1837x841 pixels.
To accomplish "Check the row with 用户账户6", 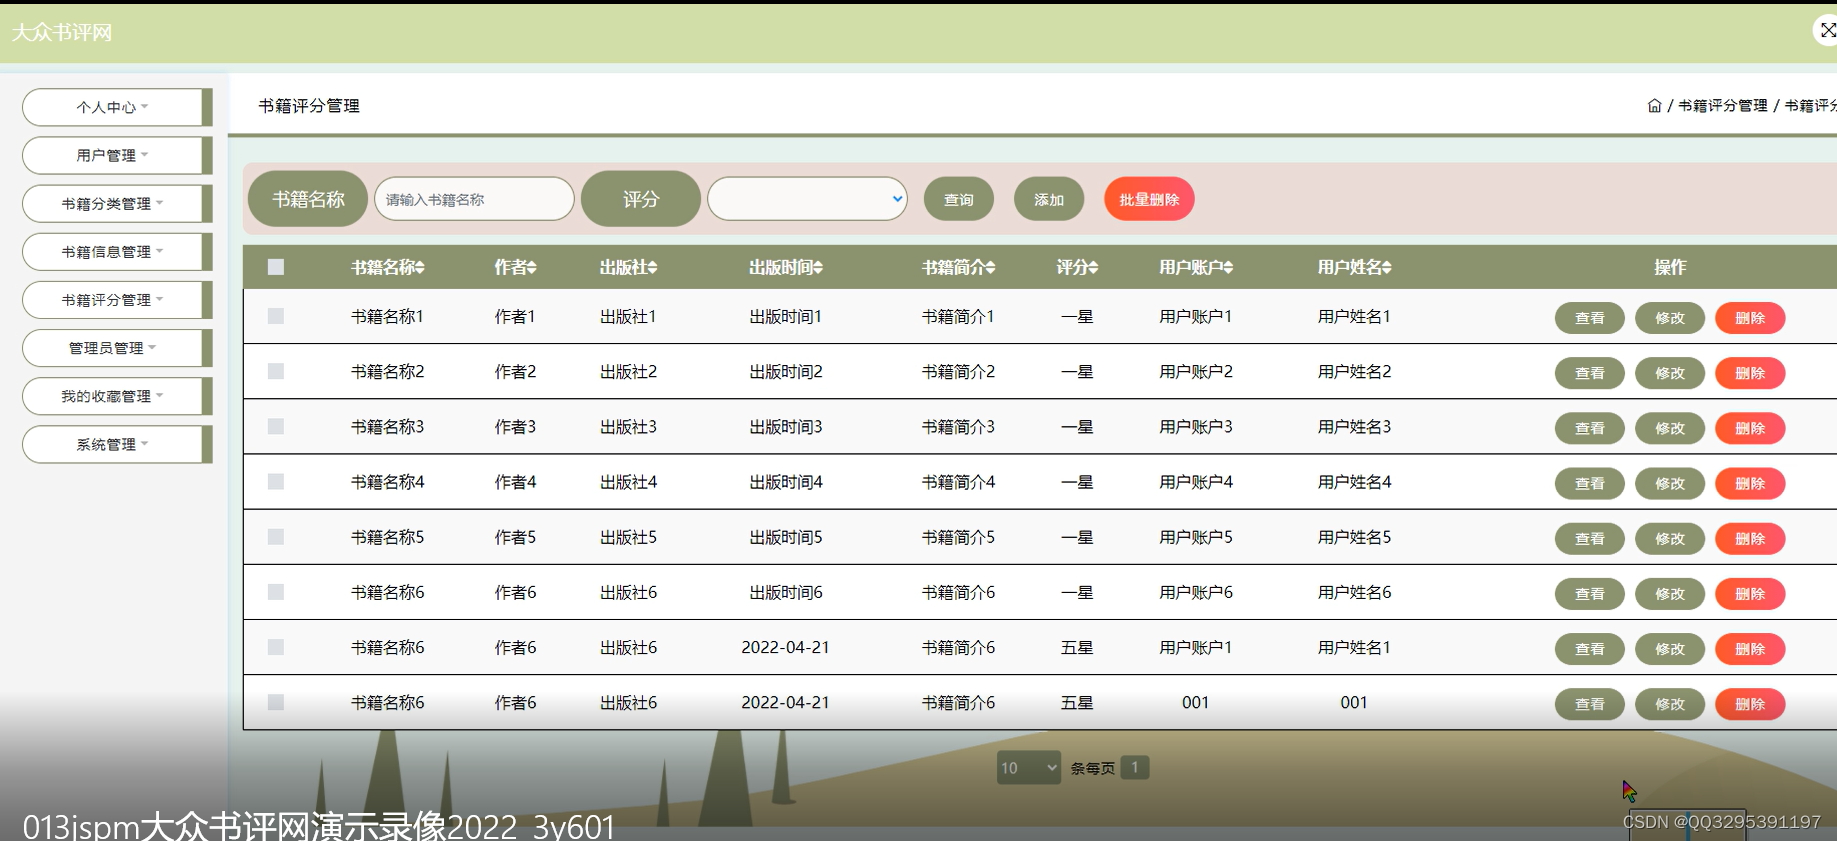I will click(276, 592).
